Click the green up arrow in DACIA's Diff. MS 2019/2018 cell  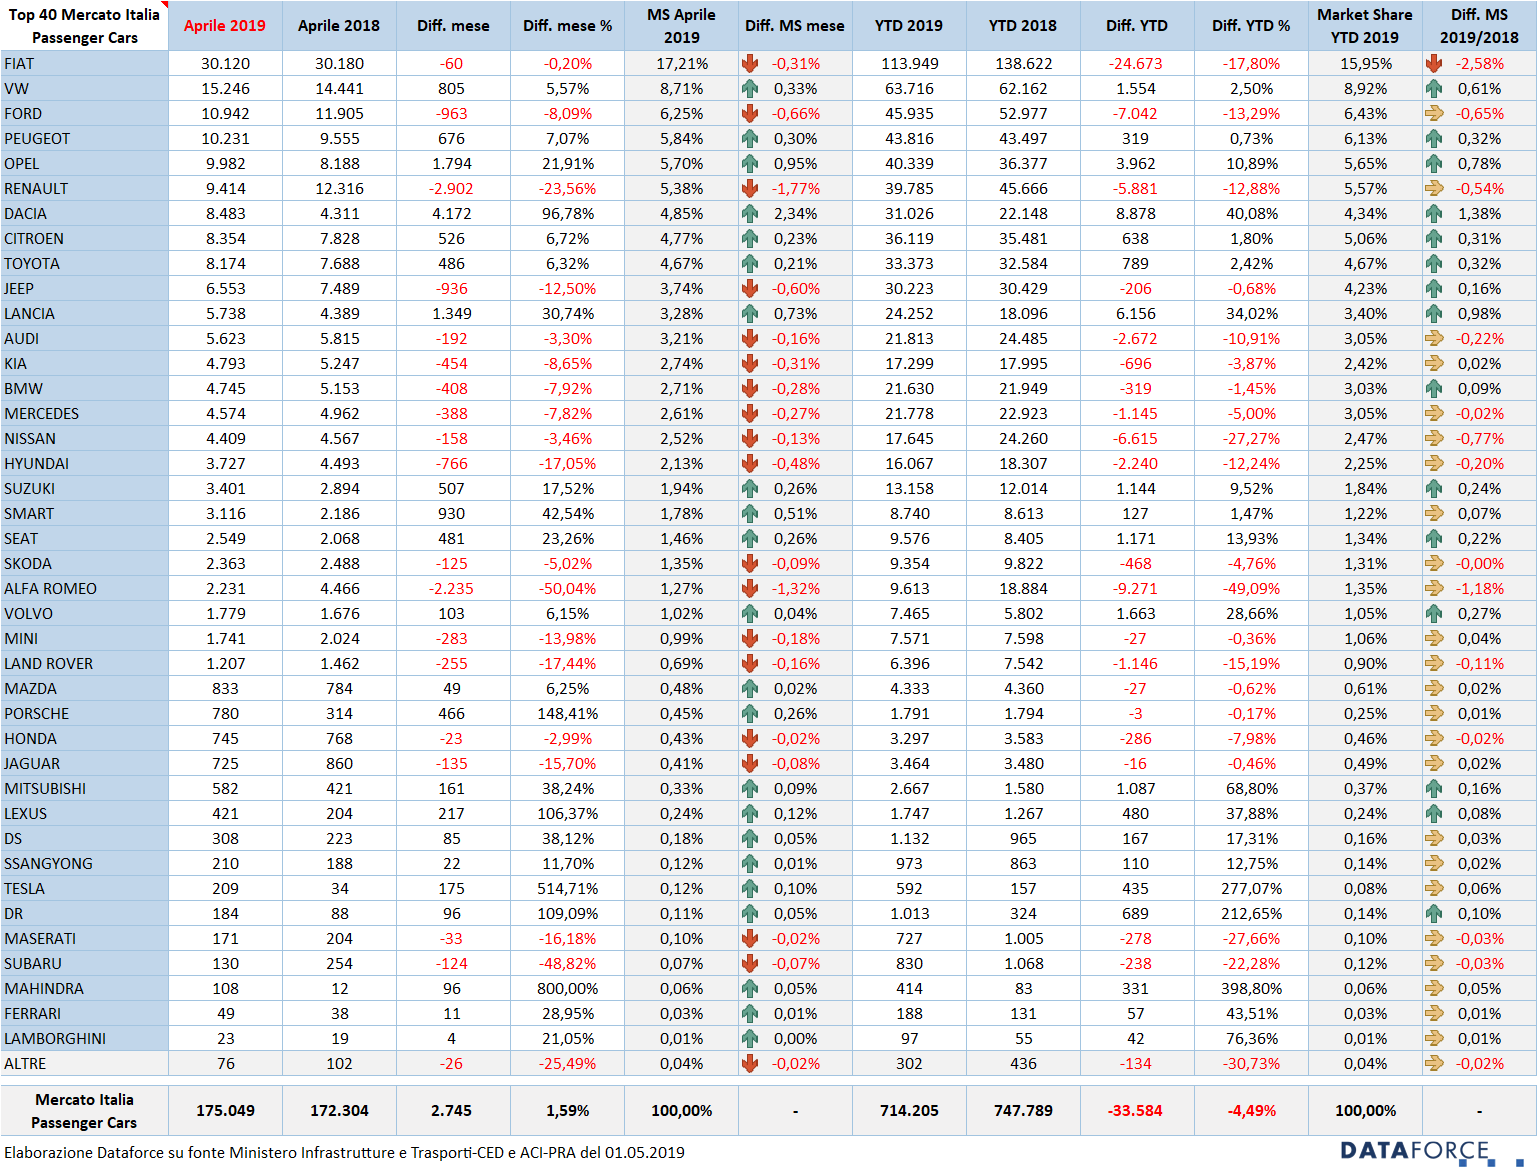click(1434, 213)
